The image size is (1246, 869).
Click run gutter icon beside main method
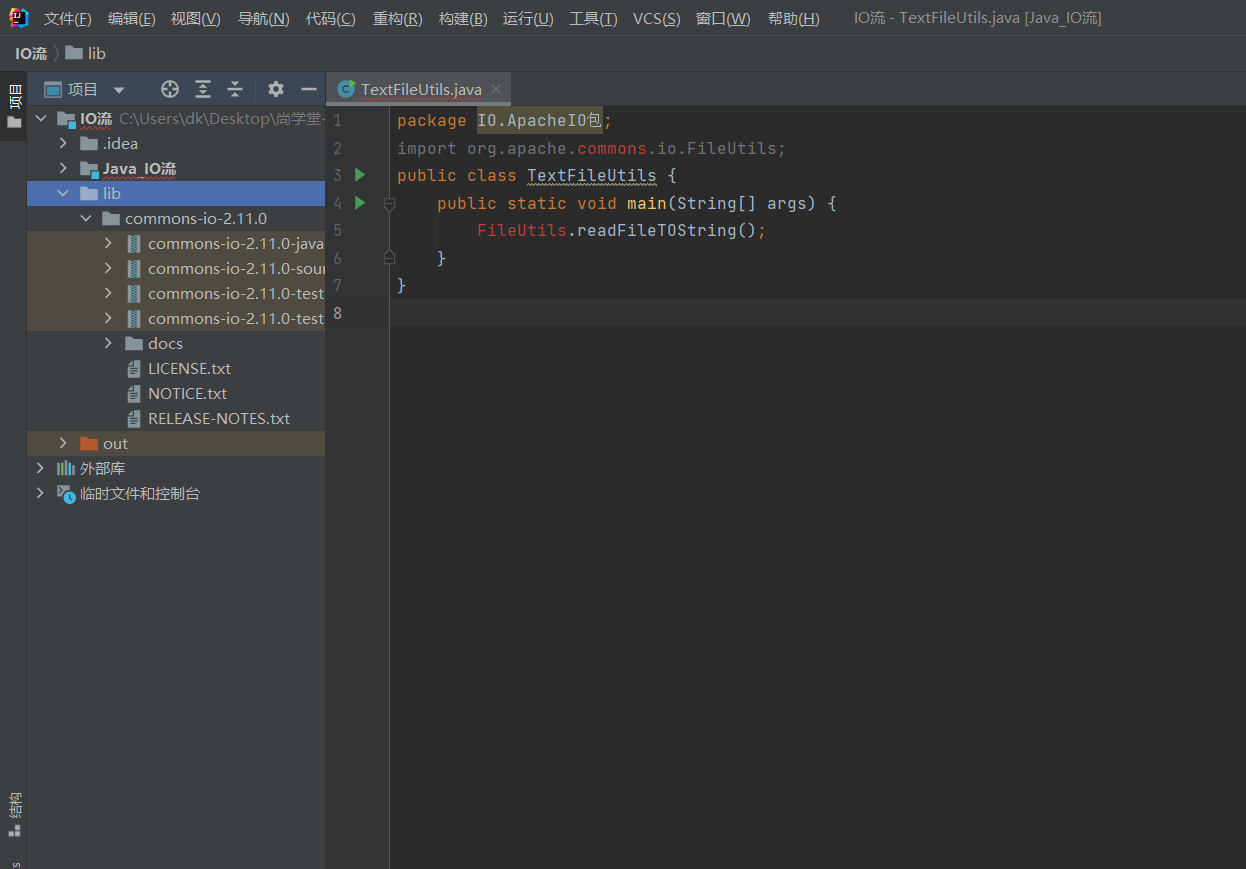pos(360,203)
